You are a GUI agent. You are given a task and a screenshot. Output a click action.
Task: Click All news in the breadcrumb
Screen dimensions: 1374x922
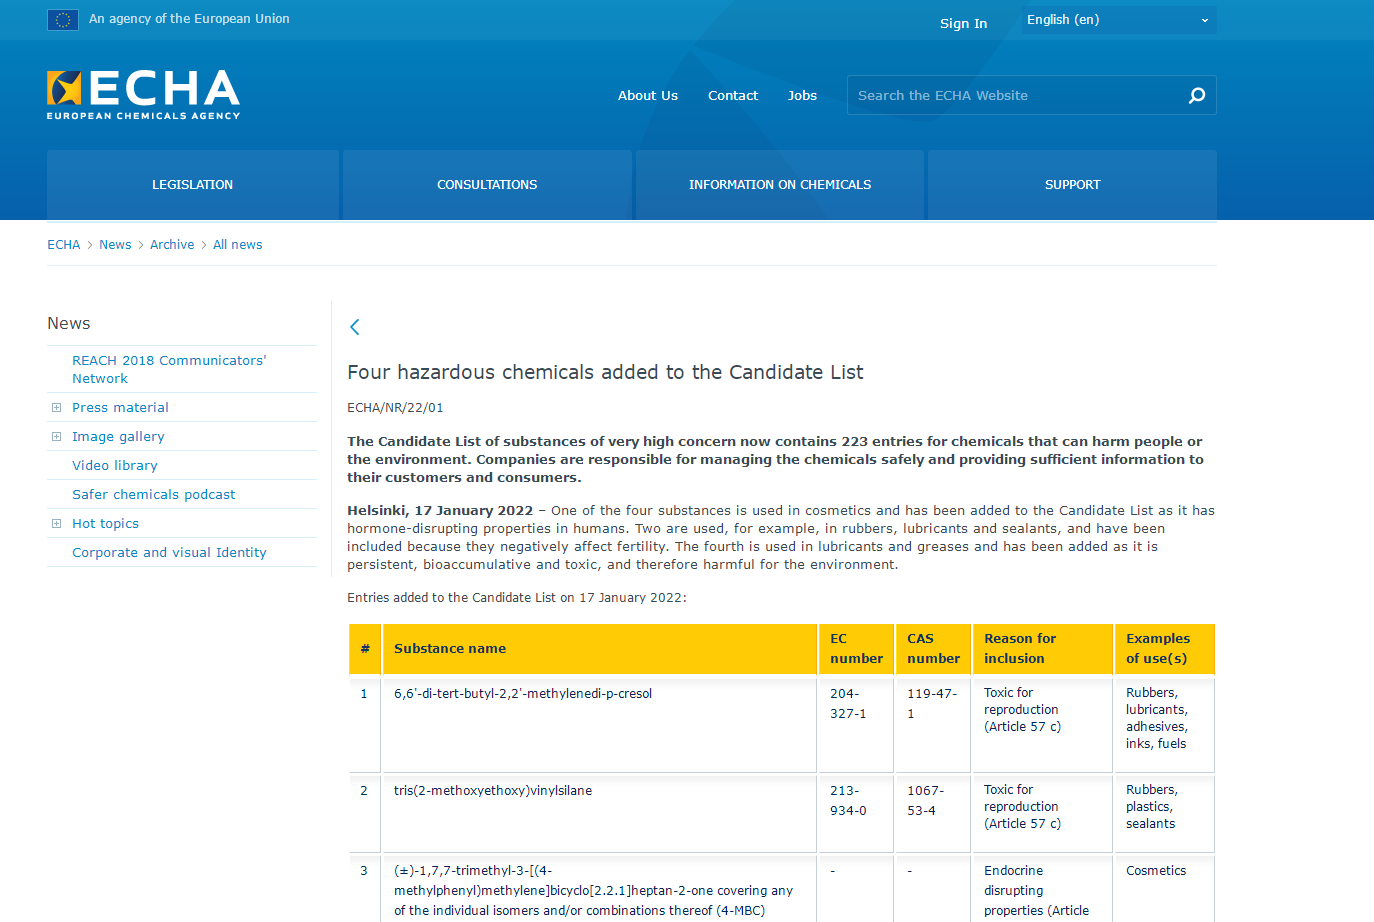238,245
